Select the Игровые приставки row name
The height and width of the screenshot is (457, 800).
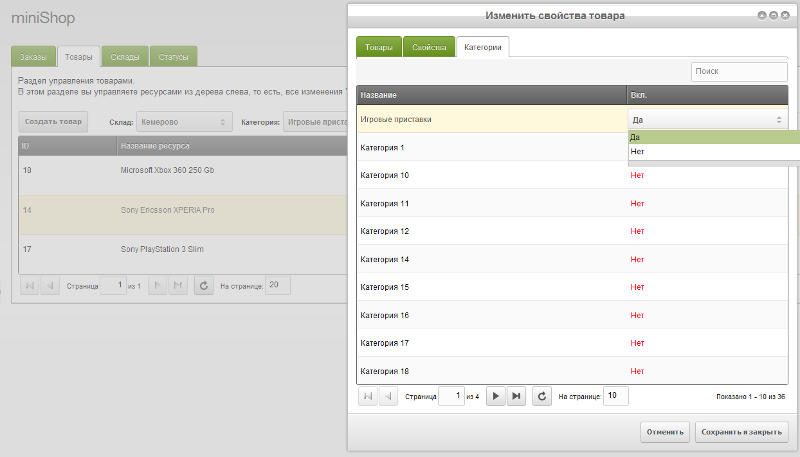click(396, 119)
